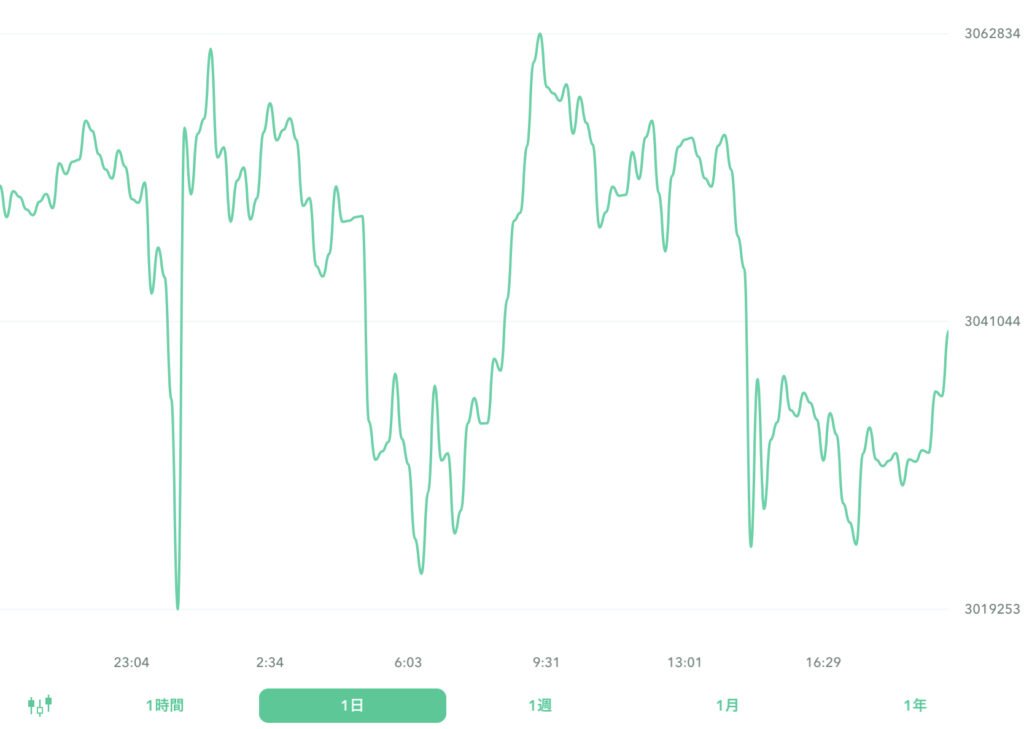This screenshot has width=1024, height=729.
Task: Click the leftmost start of the price line
Action: pyautogui.click(x=2, y=187)
